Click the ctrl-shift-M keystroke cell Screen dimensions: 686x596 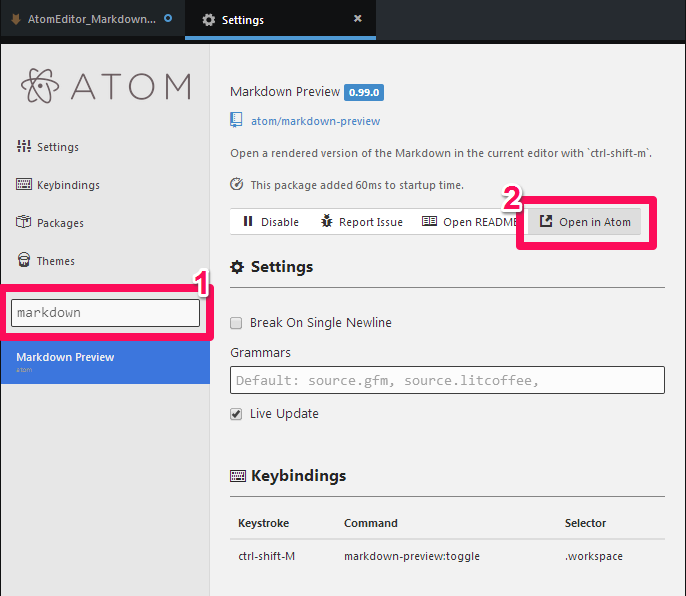click(266, 556)
